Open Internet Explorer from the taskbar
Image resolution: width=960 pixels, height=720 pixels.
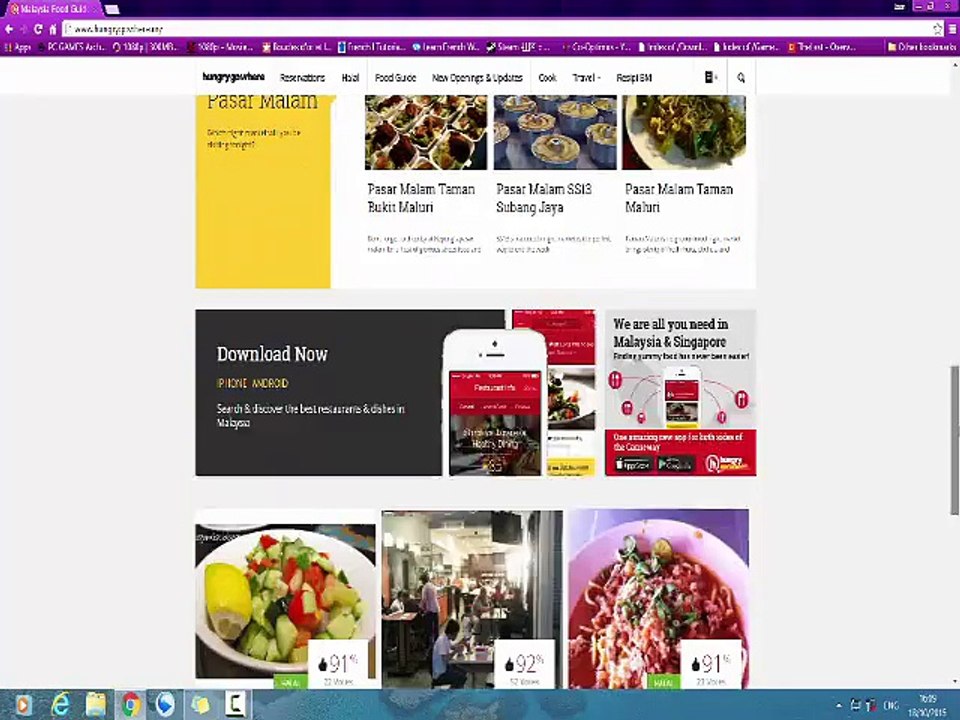pos(60,705)
